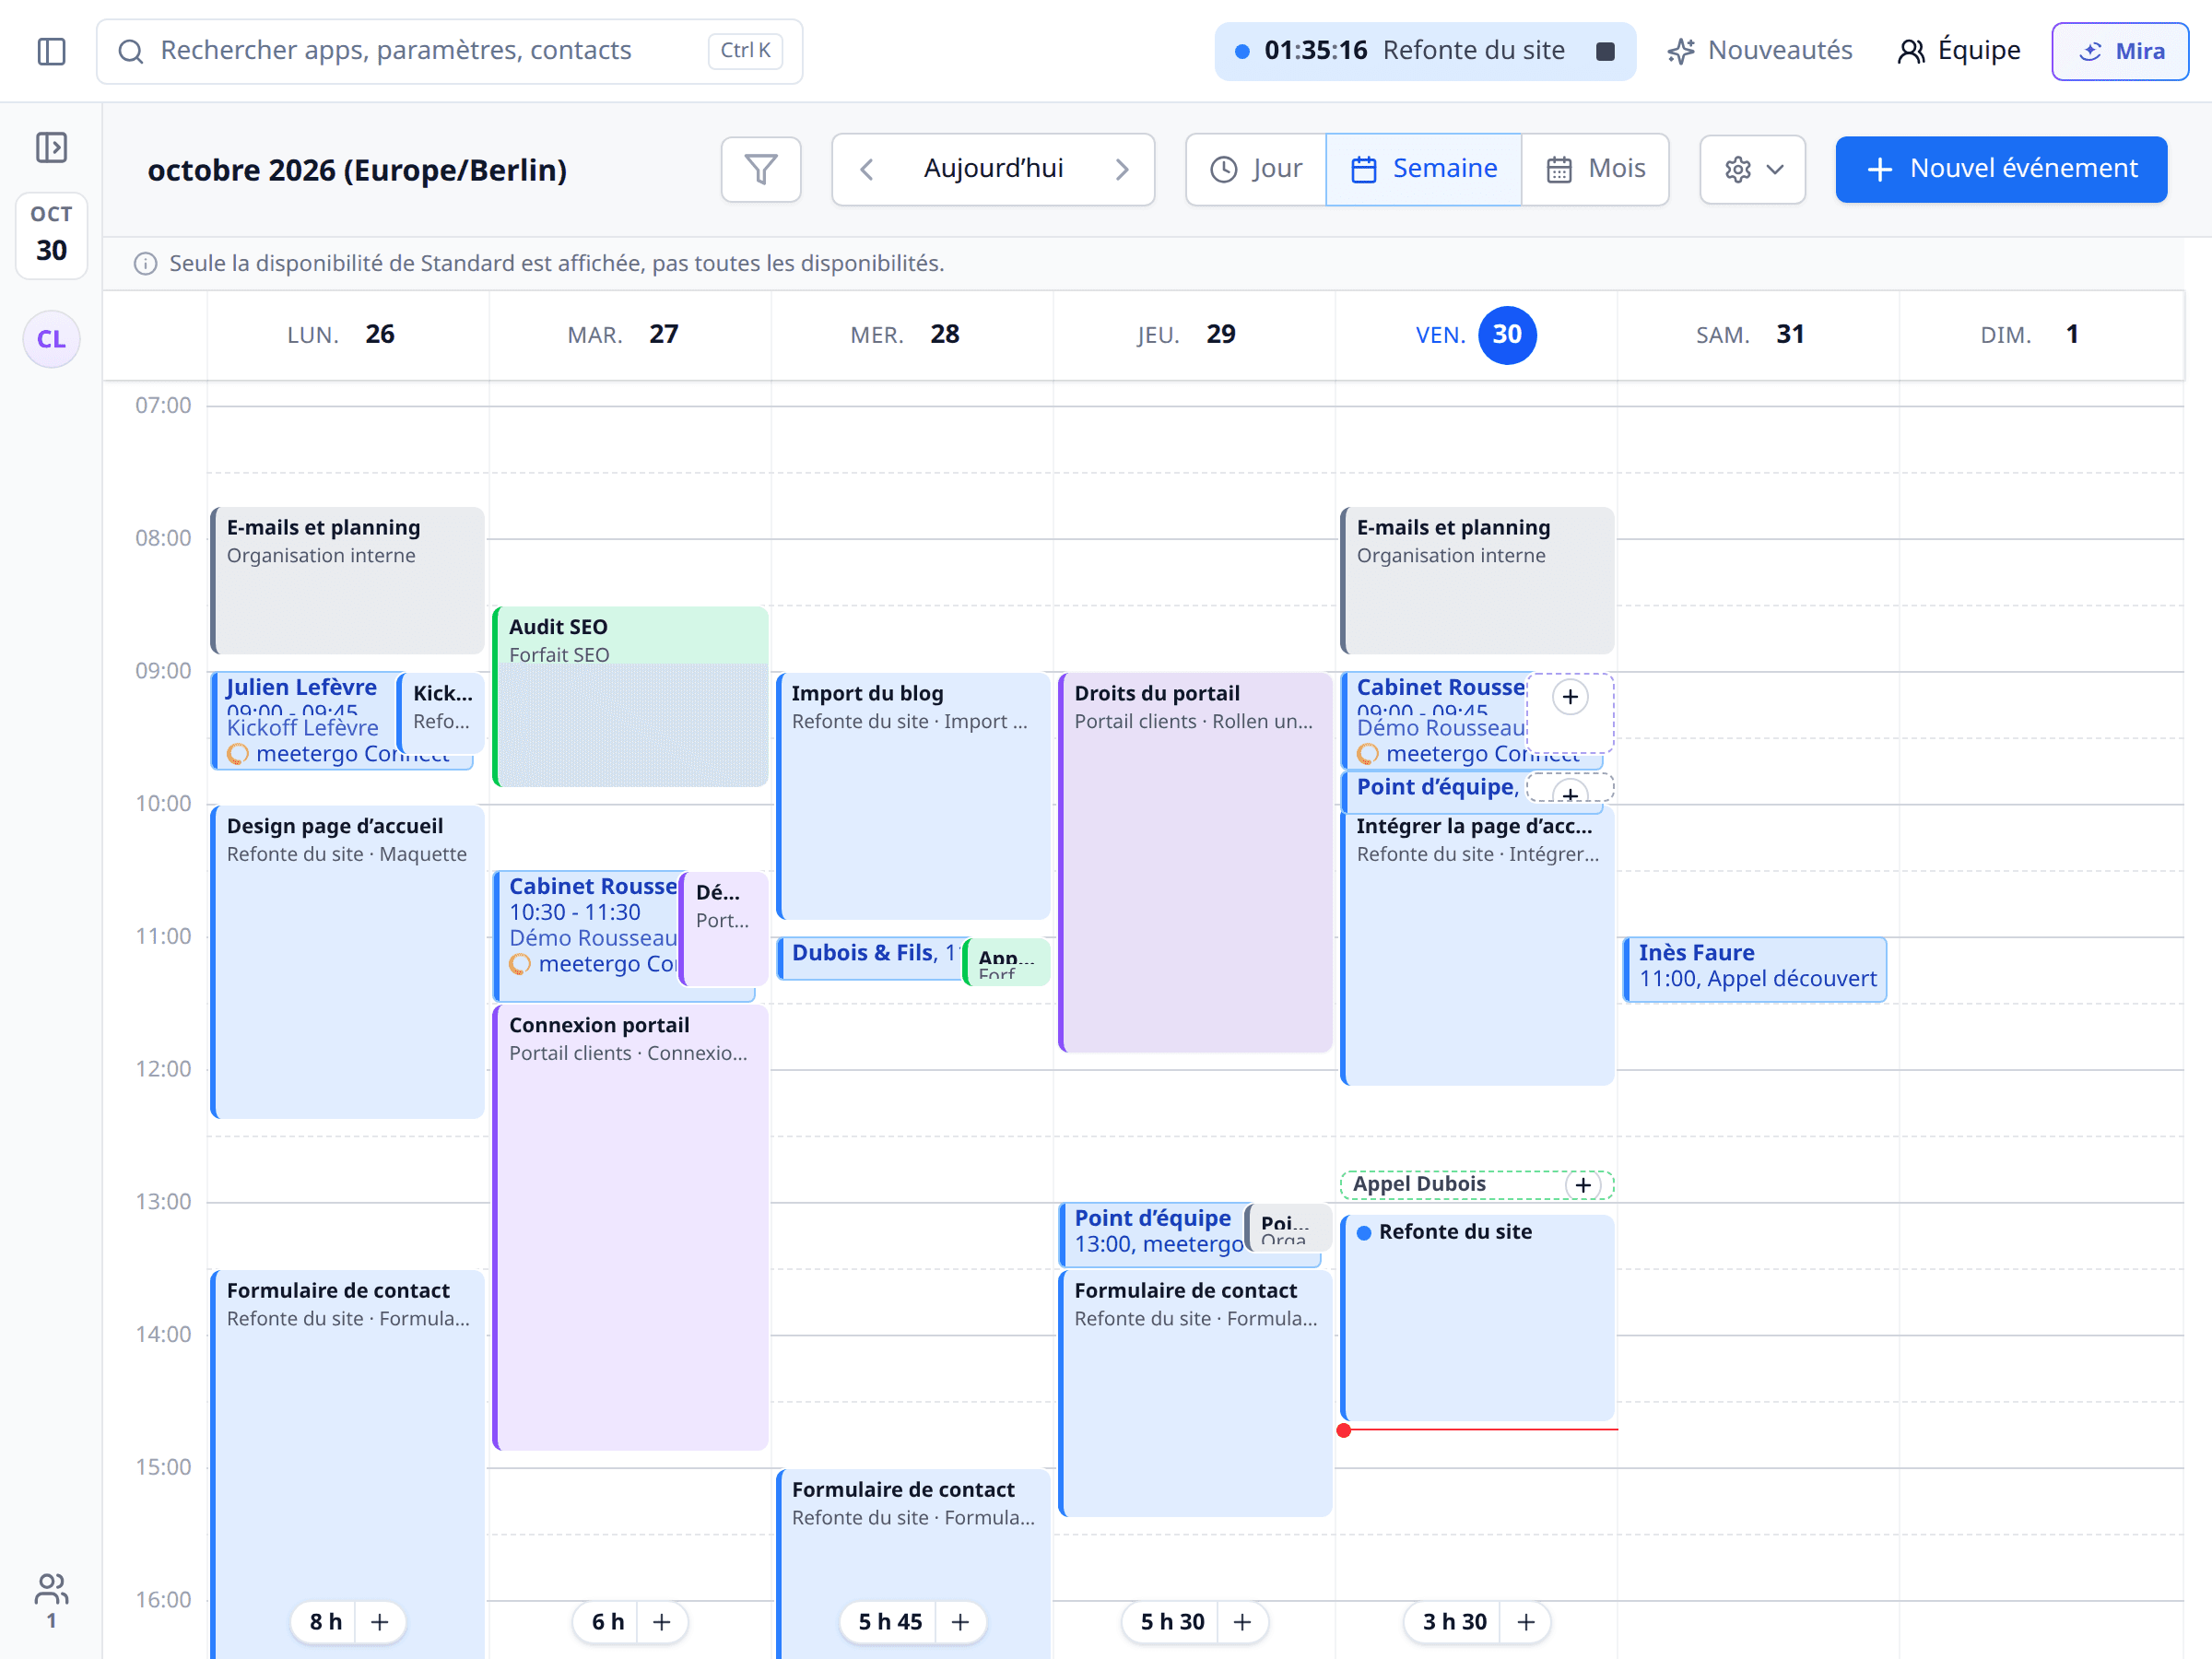Add time entry to Wednesday 5 h 45 total
2212x1659 pixels.
point(960,1621)
